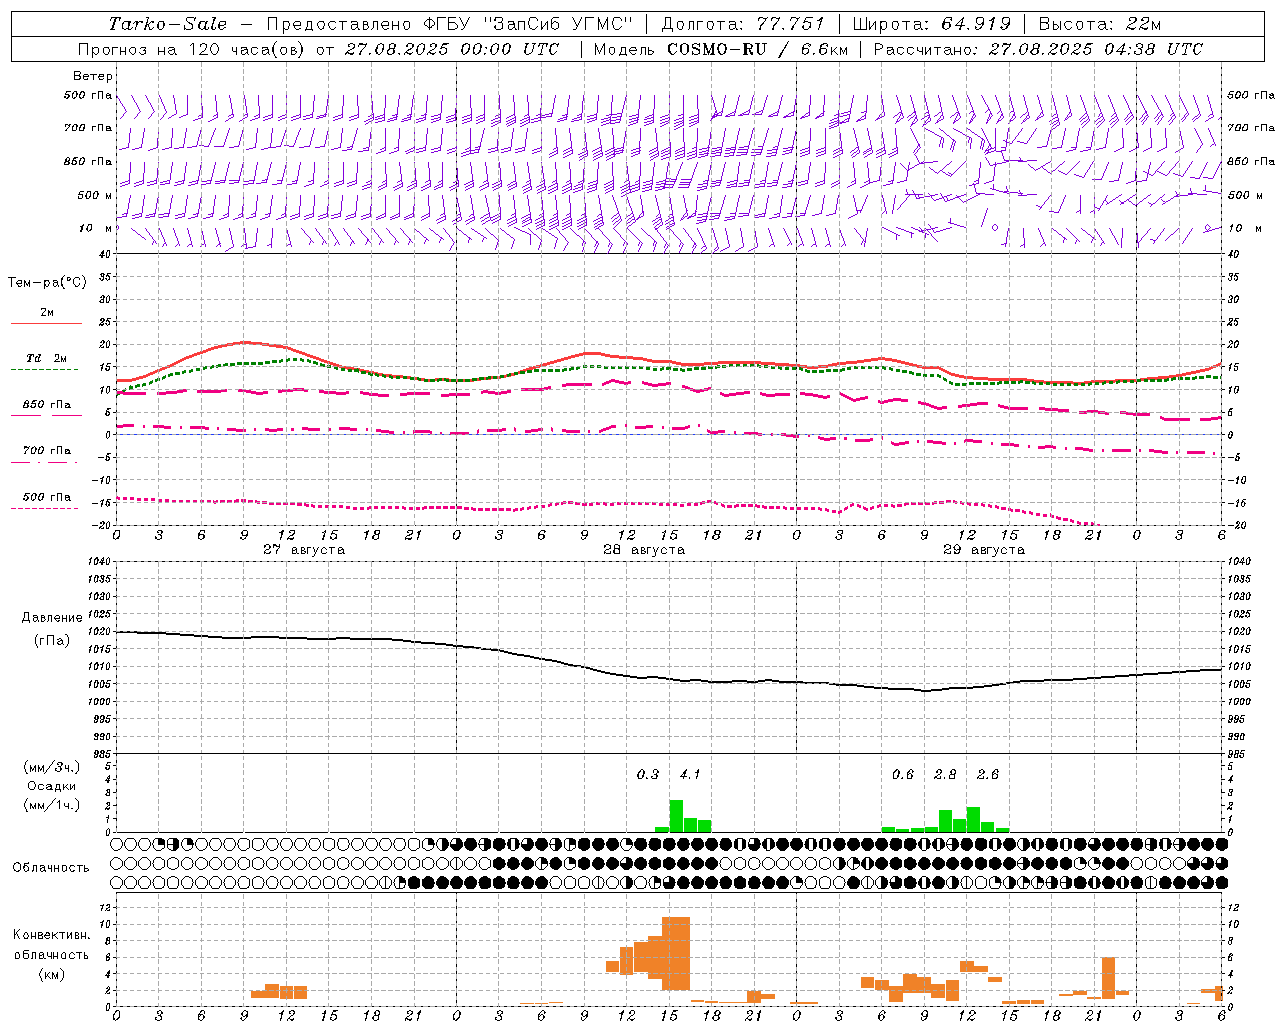Click the Ветер panel label
The image size is (1280, 1024).
[93, 76]
